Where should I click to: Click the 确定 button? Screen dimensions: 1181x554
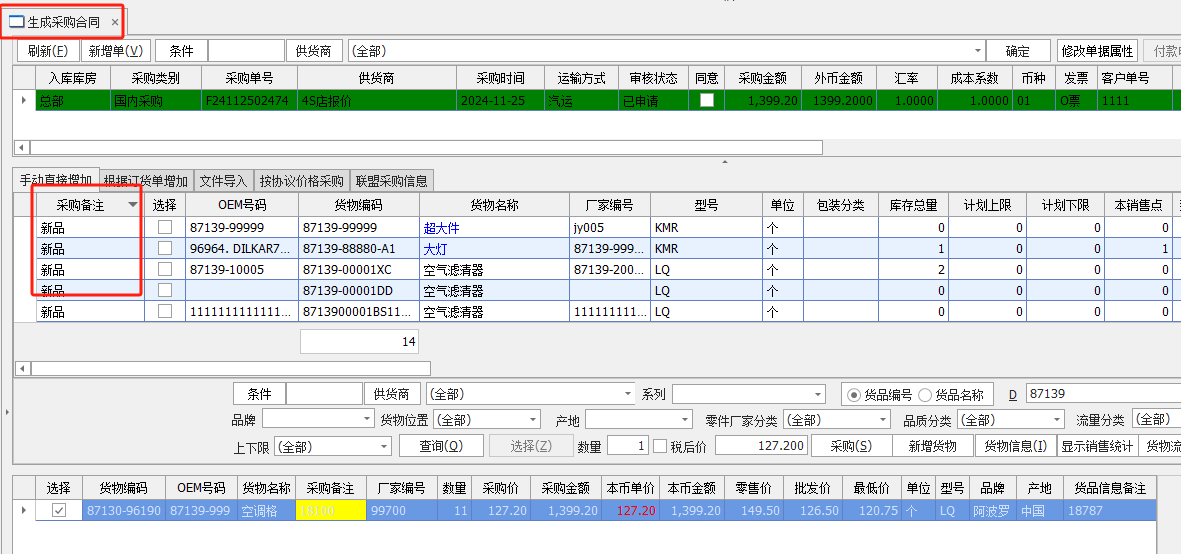click(x=1018, y=51)
